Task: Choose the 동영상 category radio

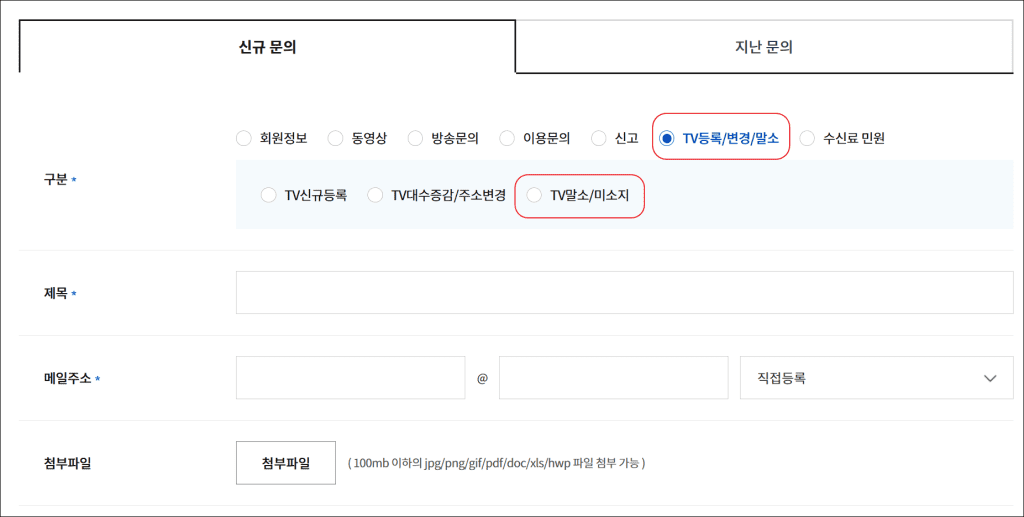Action: coord(335,138)
